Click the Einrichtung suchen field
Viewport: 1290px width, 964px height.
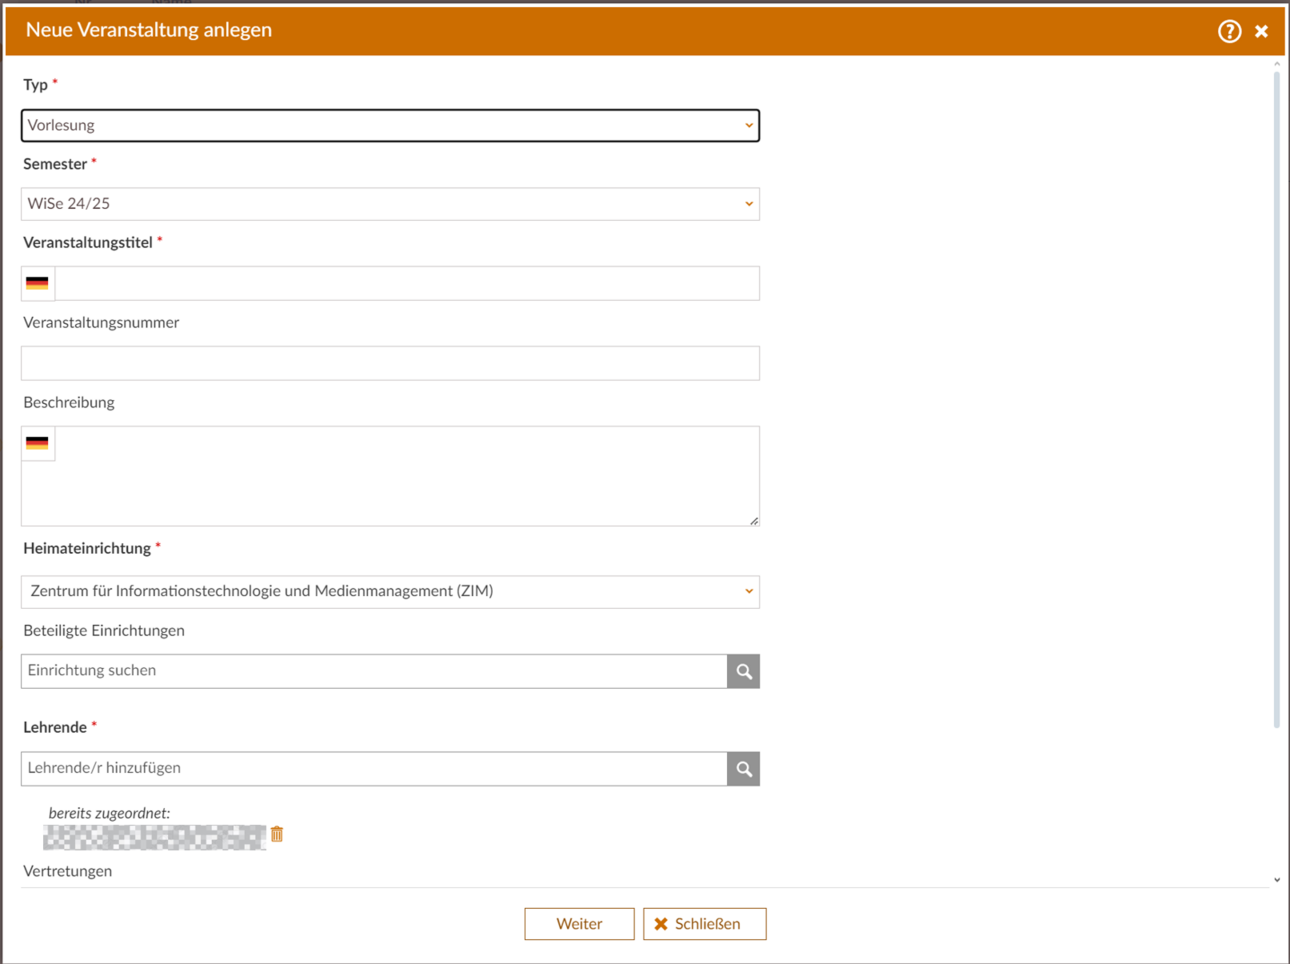pyautogui.click(x=374, y=671)
